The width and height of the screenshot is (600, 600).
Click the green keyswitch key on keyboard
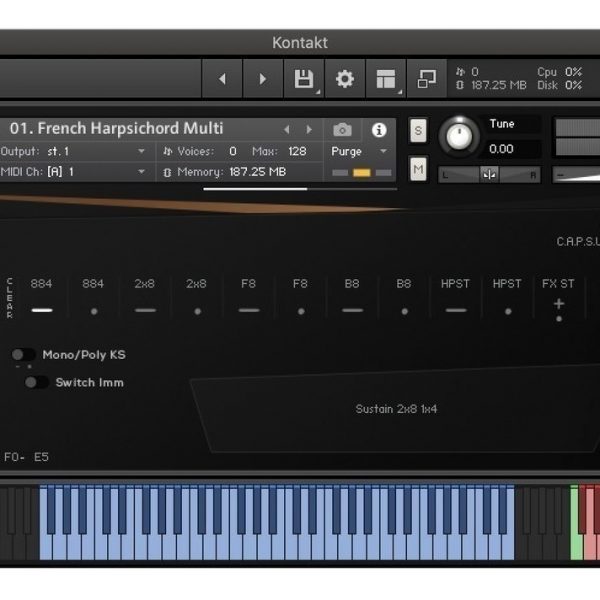click(576, 523)
